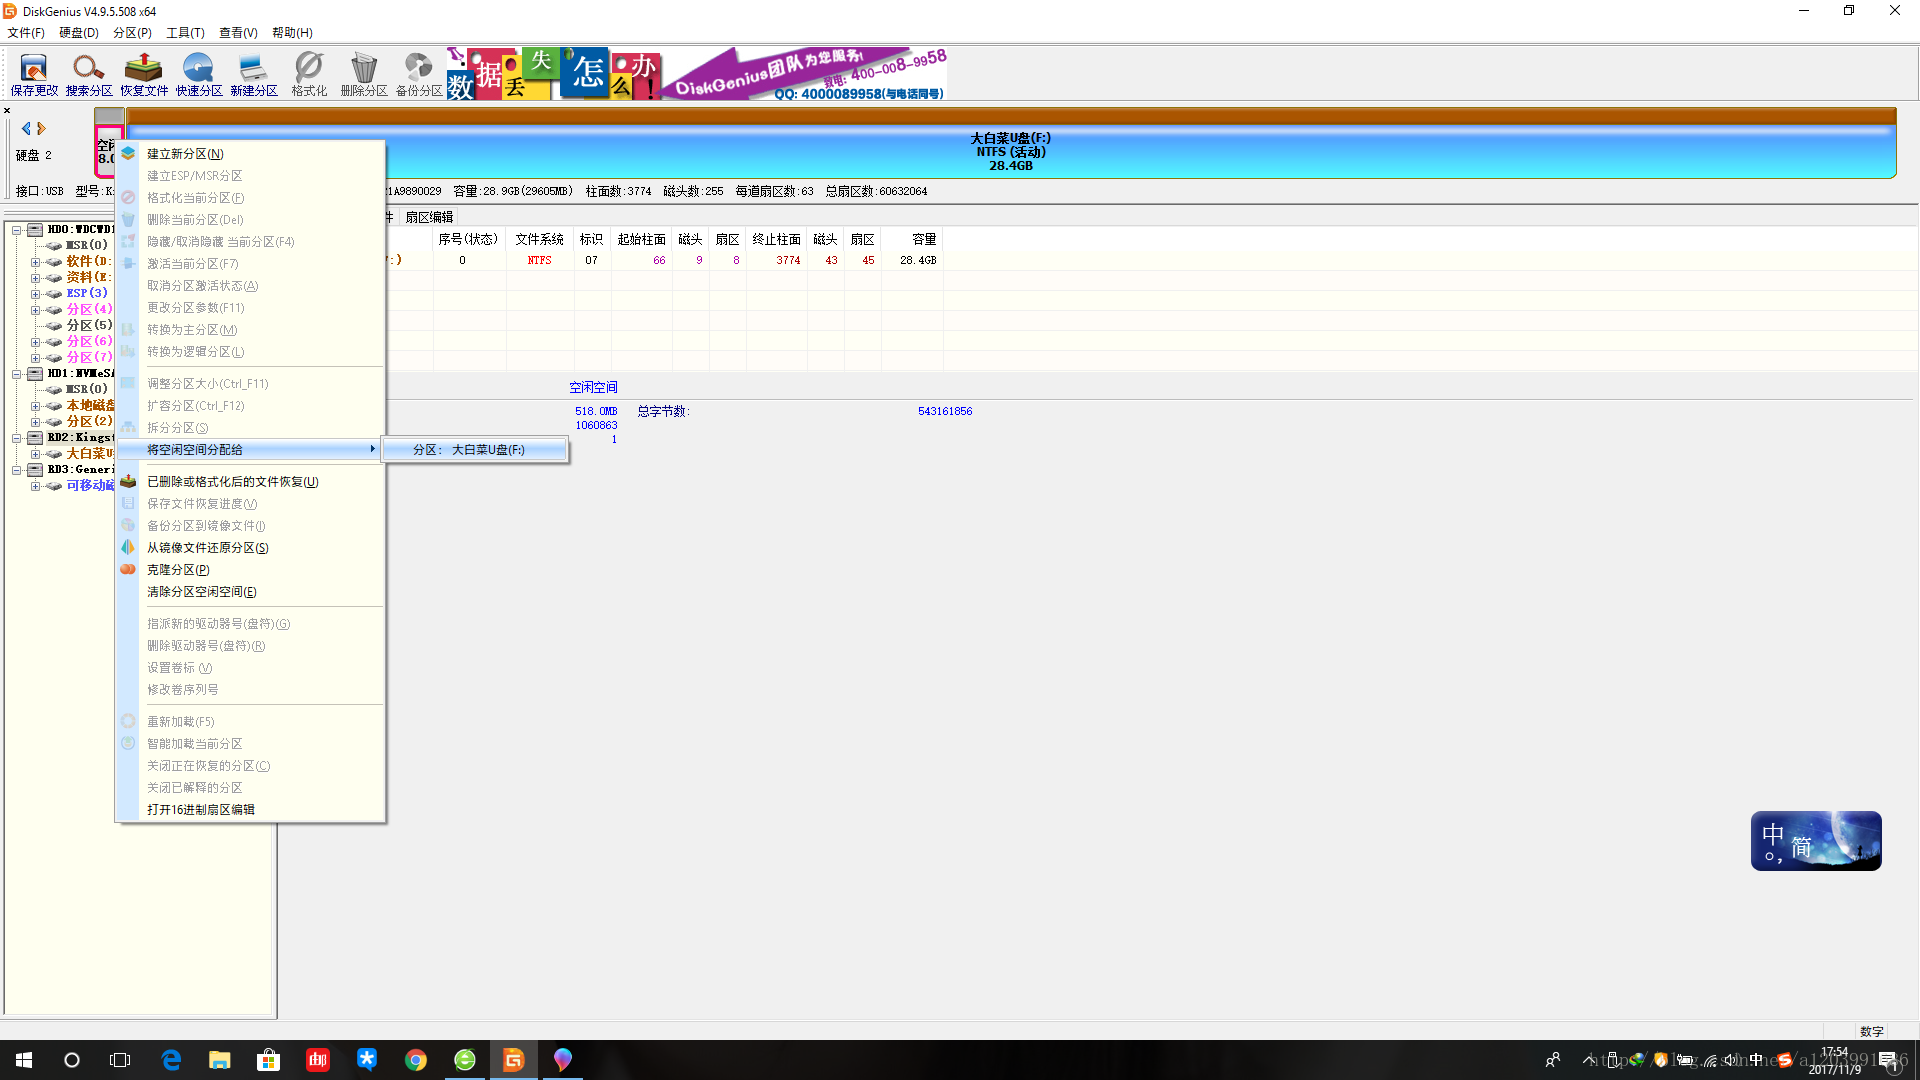The image size is (1920, 1080).
Task: Click the 恢复文件 recover files icon
Action: 144,74
